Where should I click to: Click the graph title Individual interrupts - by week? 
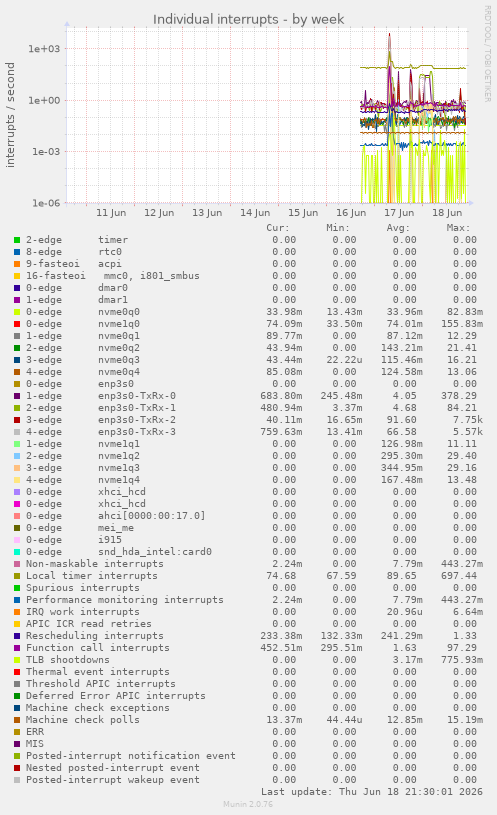click(x=248, y=19)
